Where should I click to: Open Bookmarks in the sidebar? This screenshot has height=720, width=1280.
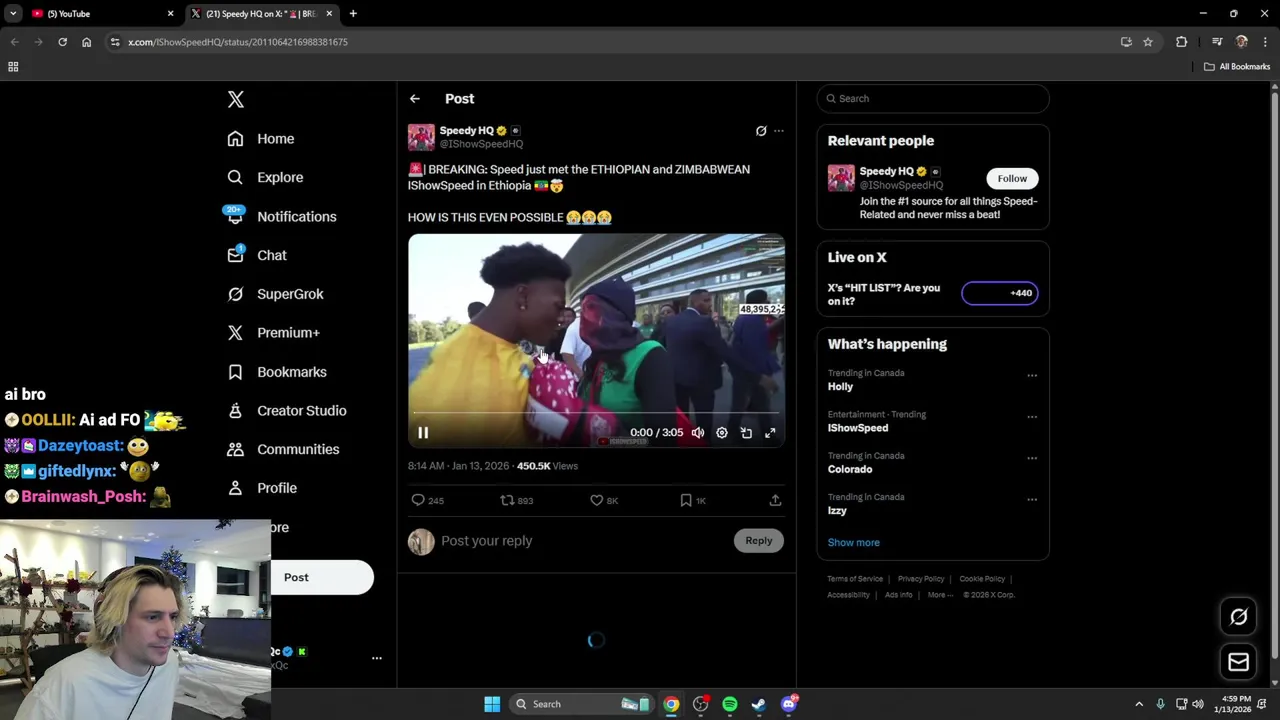click(x=277, y=372)
